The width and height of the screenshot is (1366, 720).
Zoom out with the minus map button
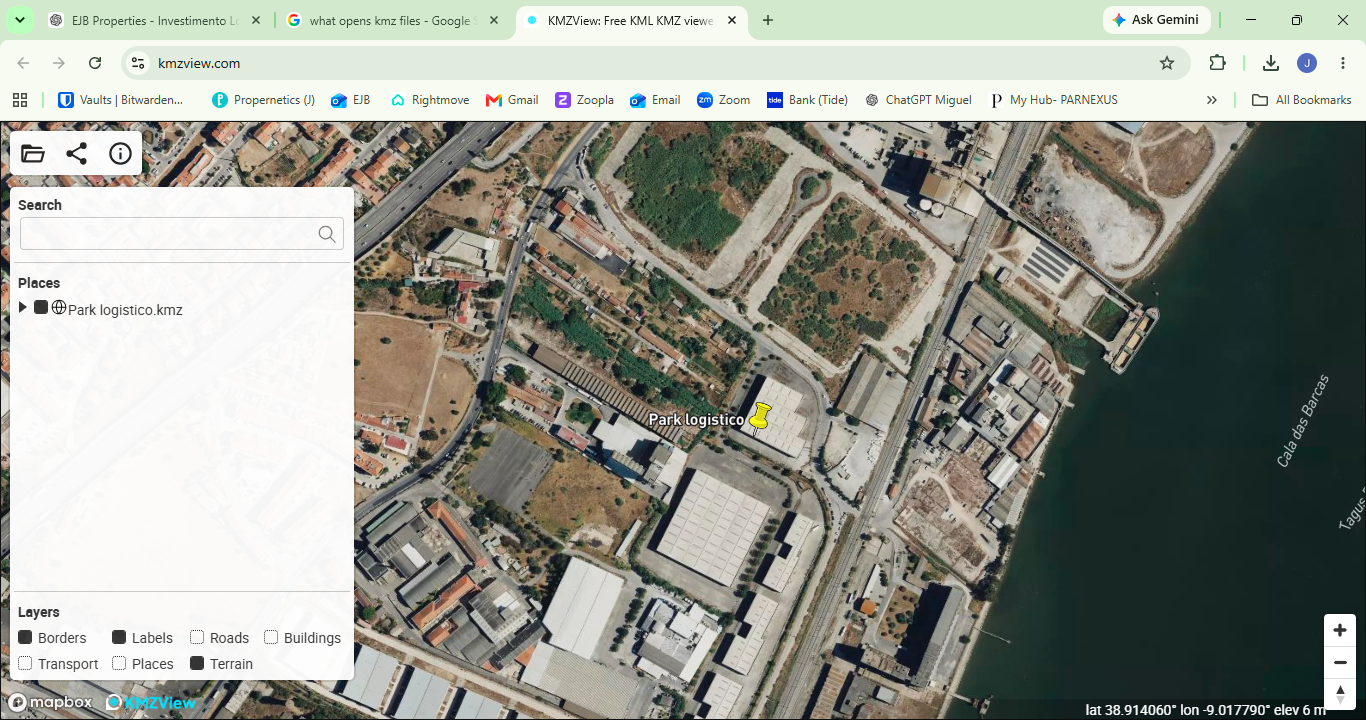click(x=1340, y=662)
